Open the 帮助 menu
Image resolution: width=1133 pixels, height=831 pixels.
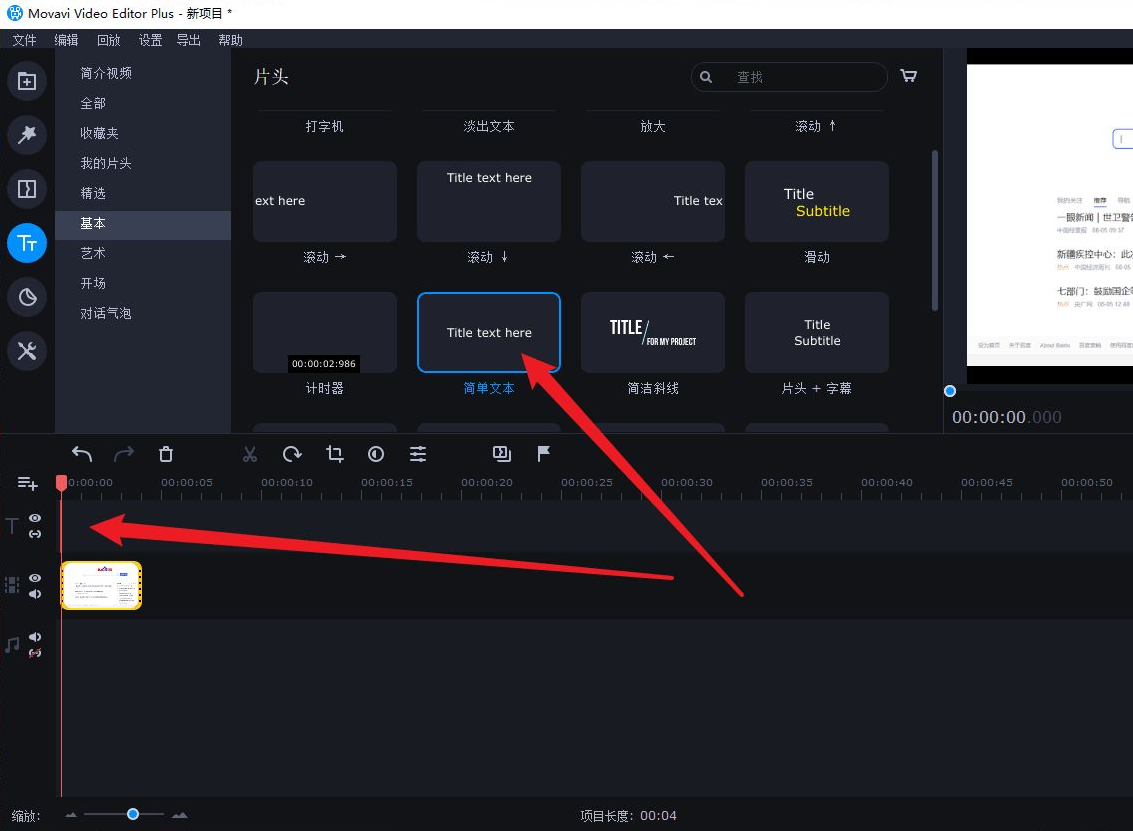[231, 40]
